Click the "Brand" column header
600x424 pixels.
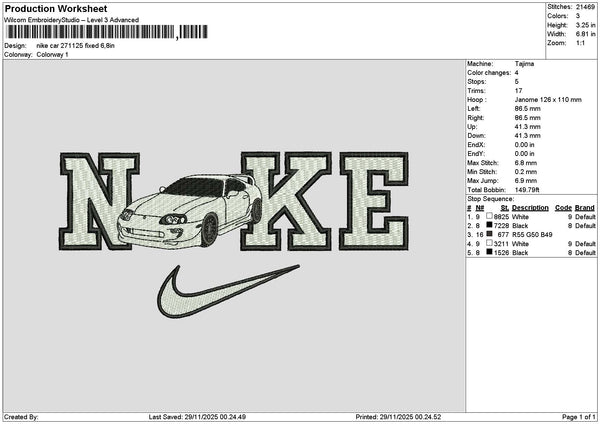point(585,208)
